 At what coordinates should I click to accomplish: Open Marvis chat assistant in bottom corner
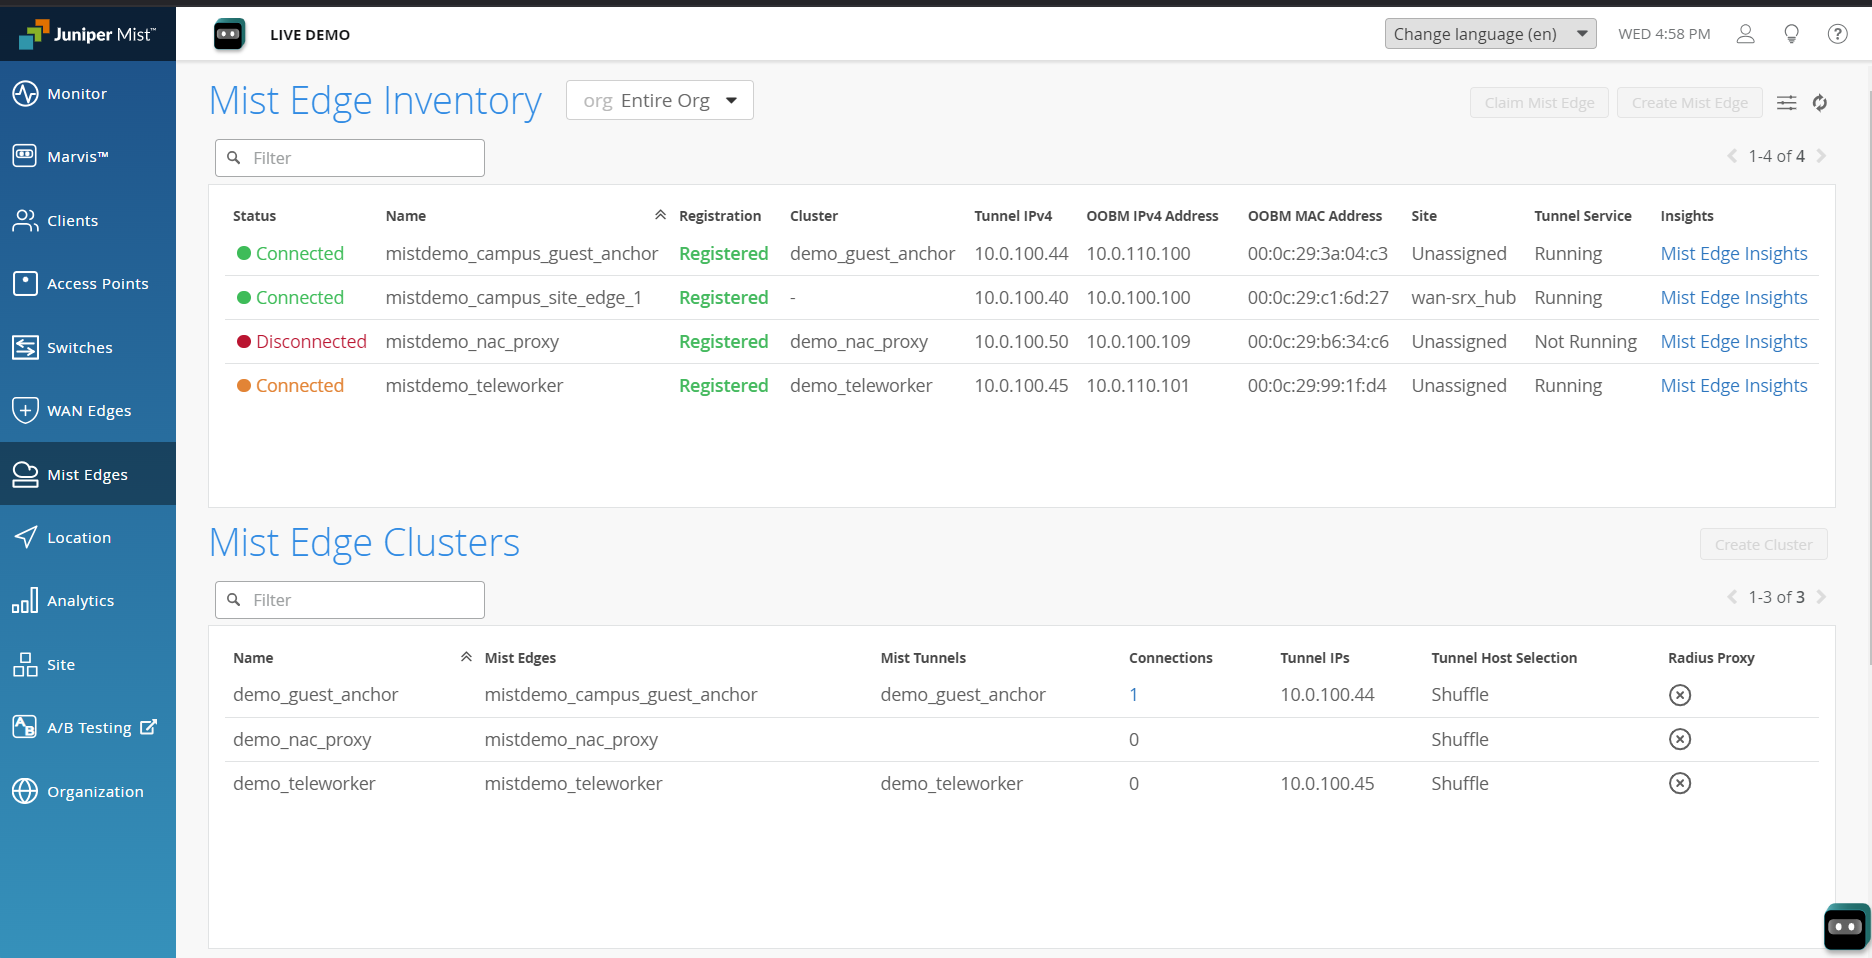[x=1845, y=927]
